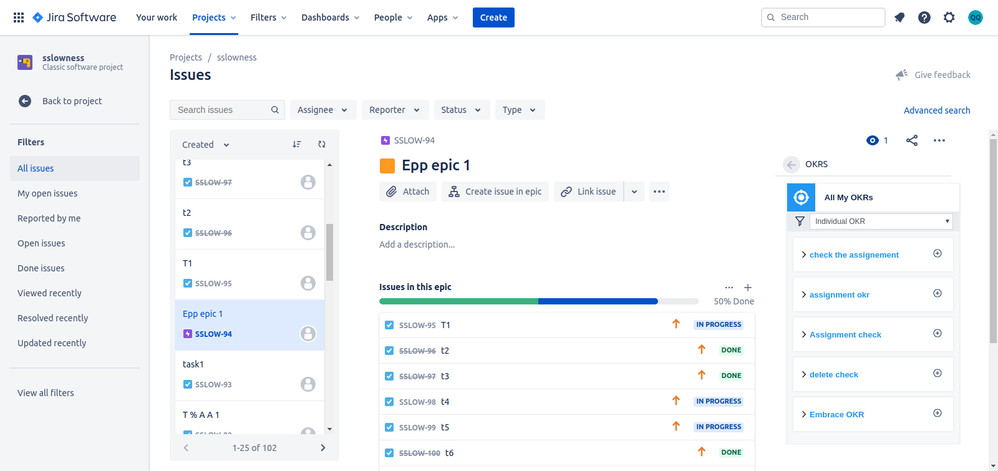Open the Assignee filter dropdown
The height and width of the screenshot is (471, 998).
point(323,109)
